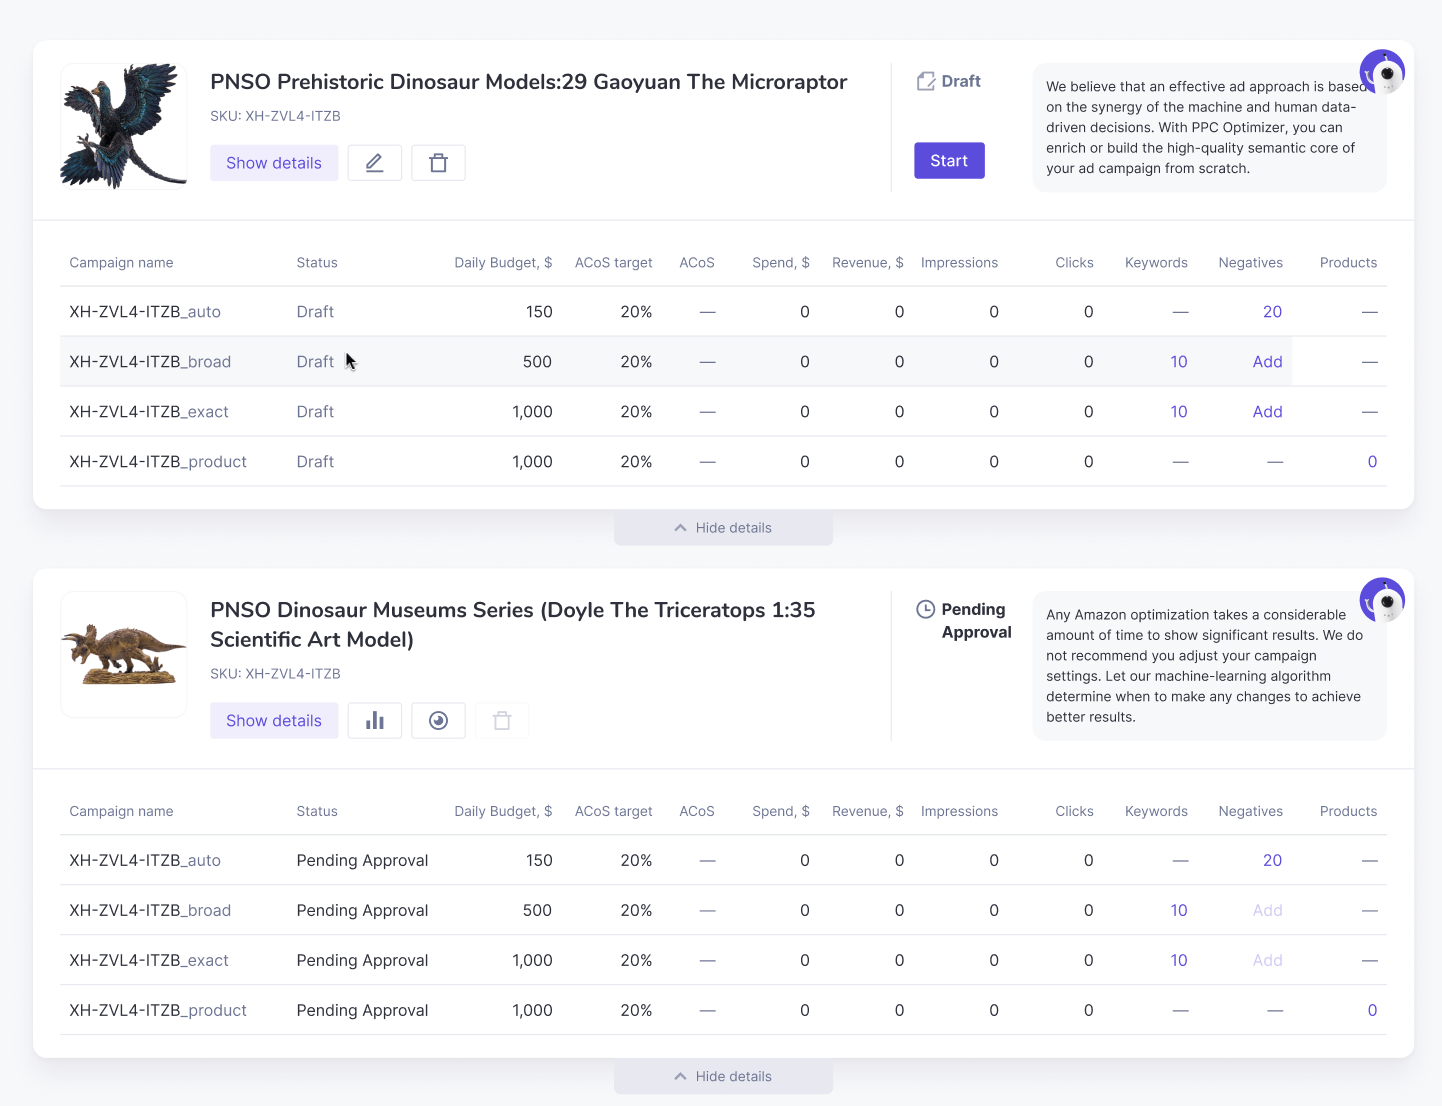Viewport: 1442px width, 1106px height.
Task: Open 10 keywords of pending broad campaign
Action: [1179, 911]
